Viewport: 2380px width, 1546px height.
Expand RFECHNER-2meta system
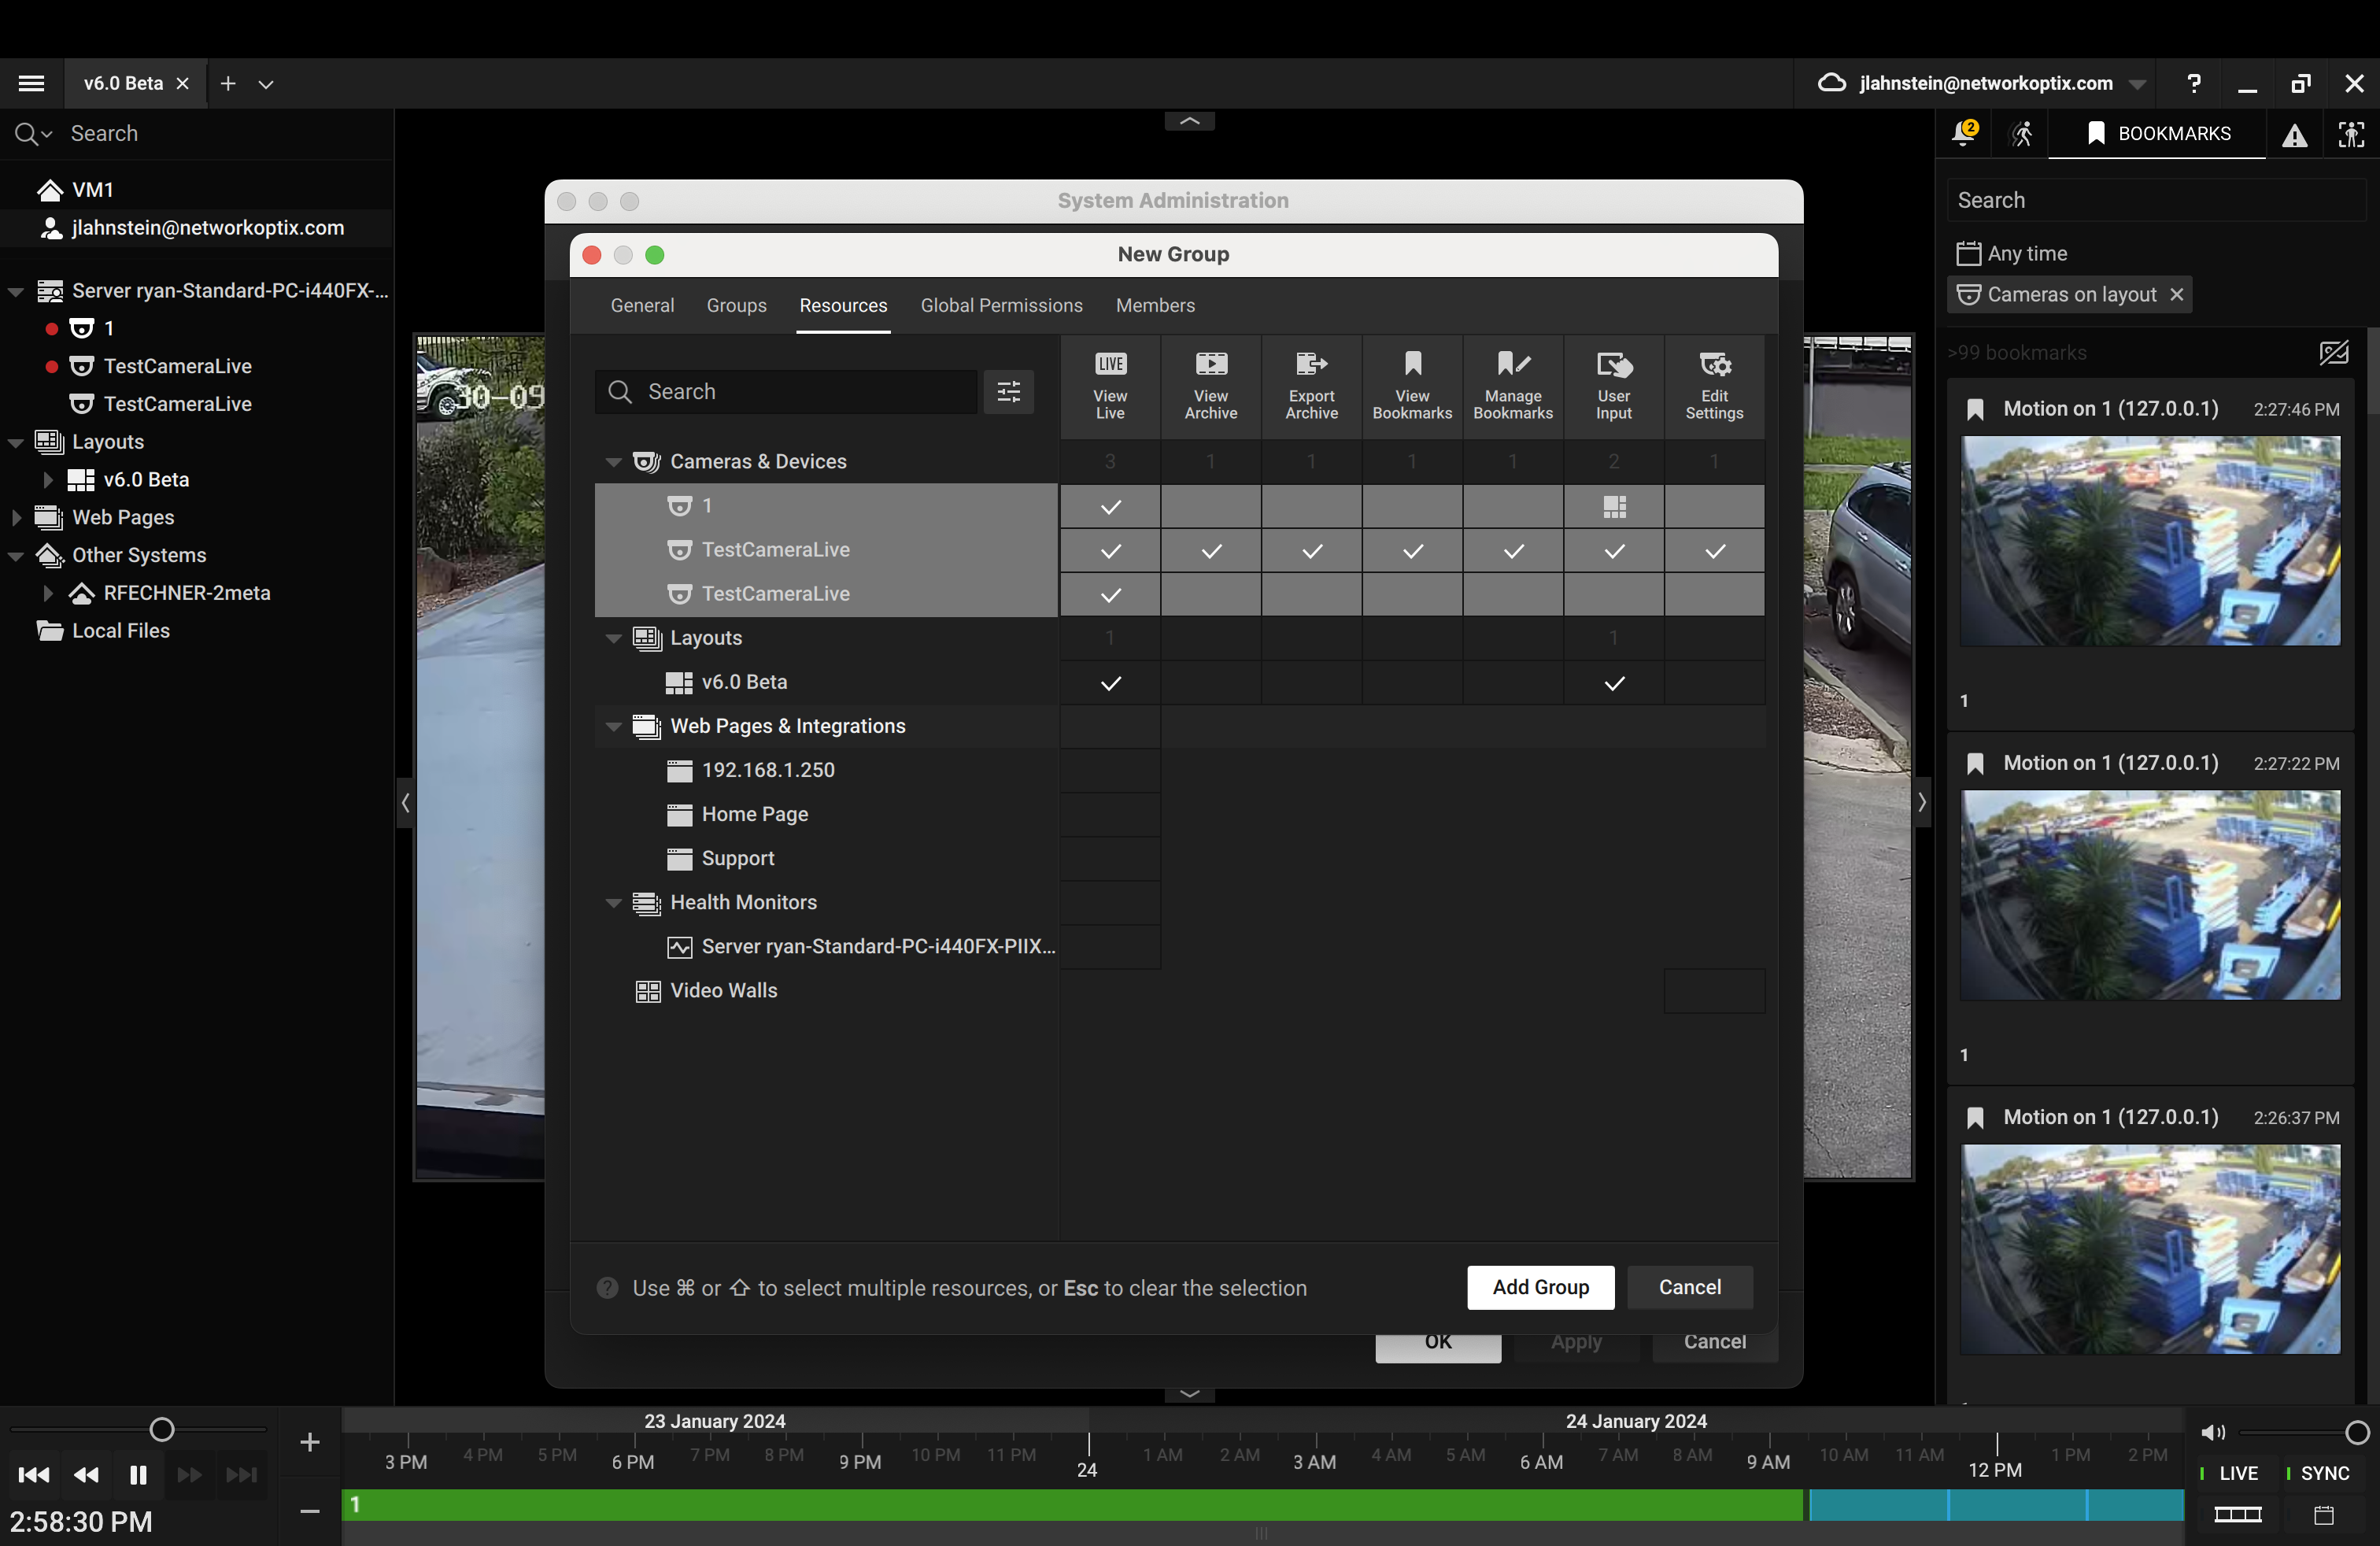coord(47,593)
